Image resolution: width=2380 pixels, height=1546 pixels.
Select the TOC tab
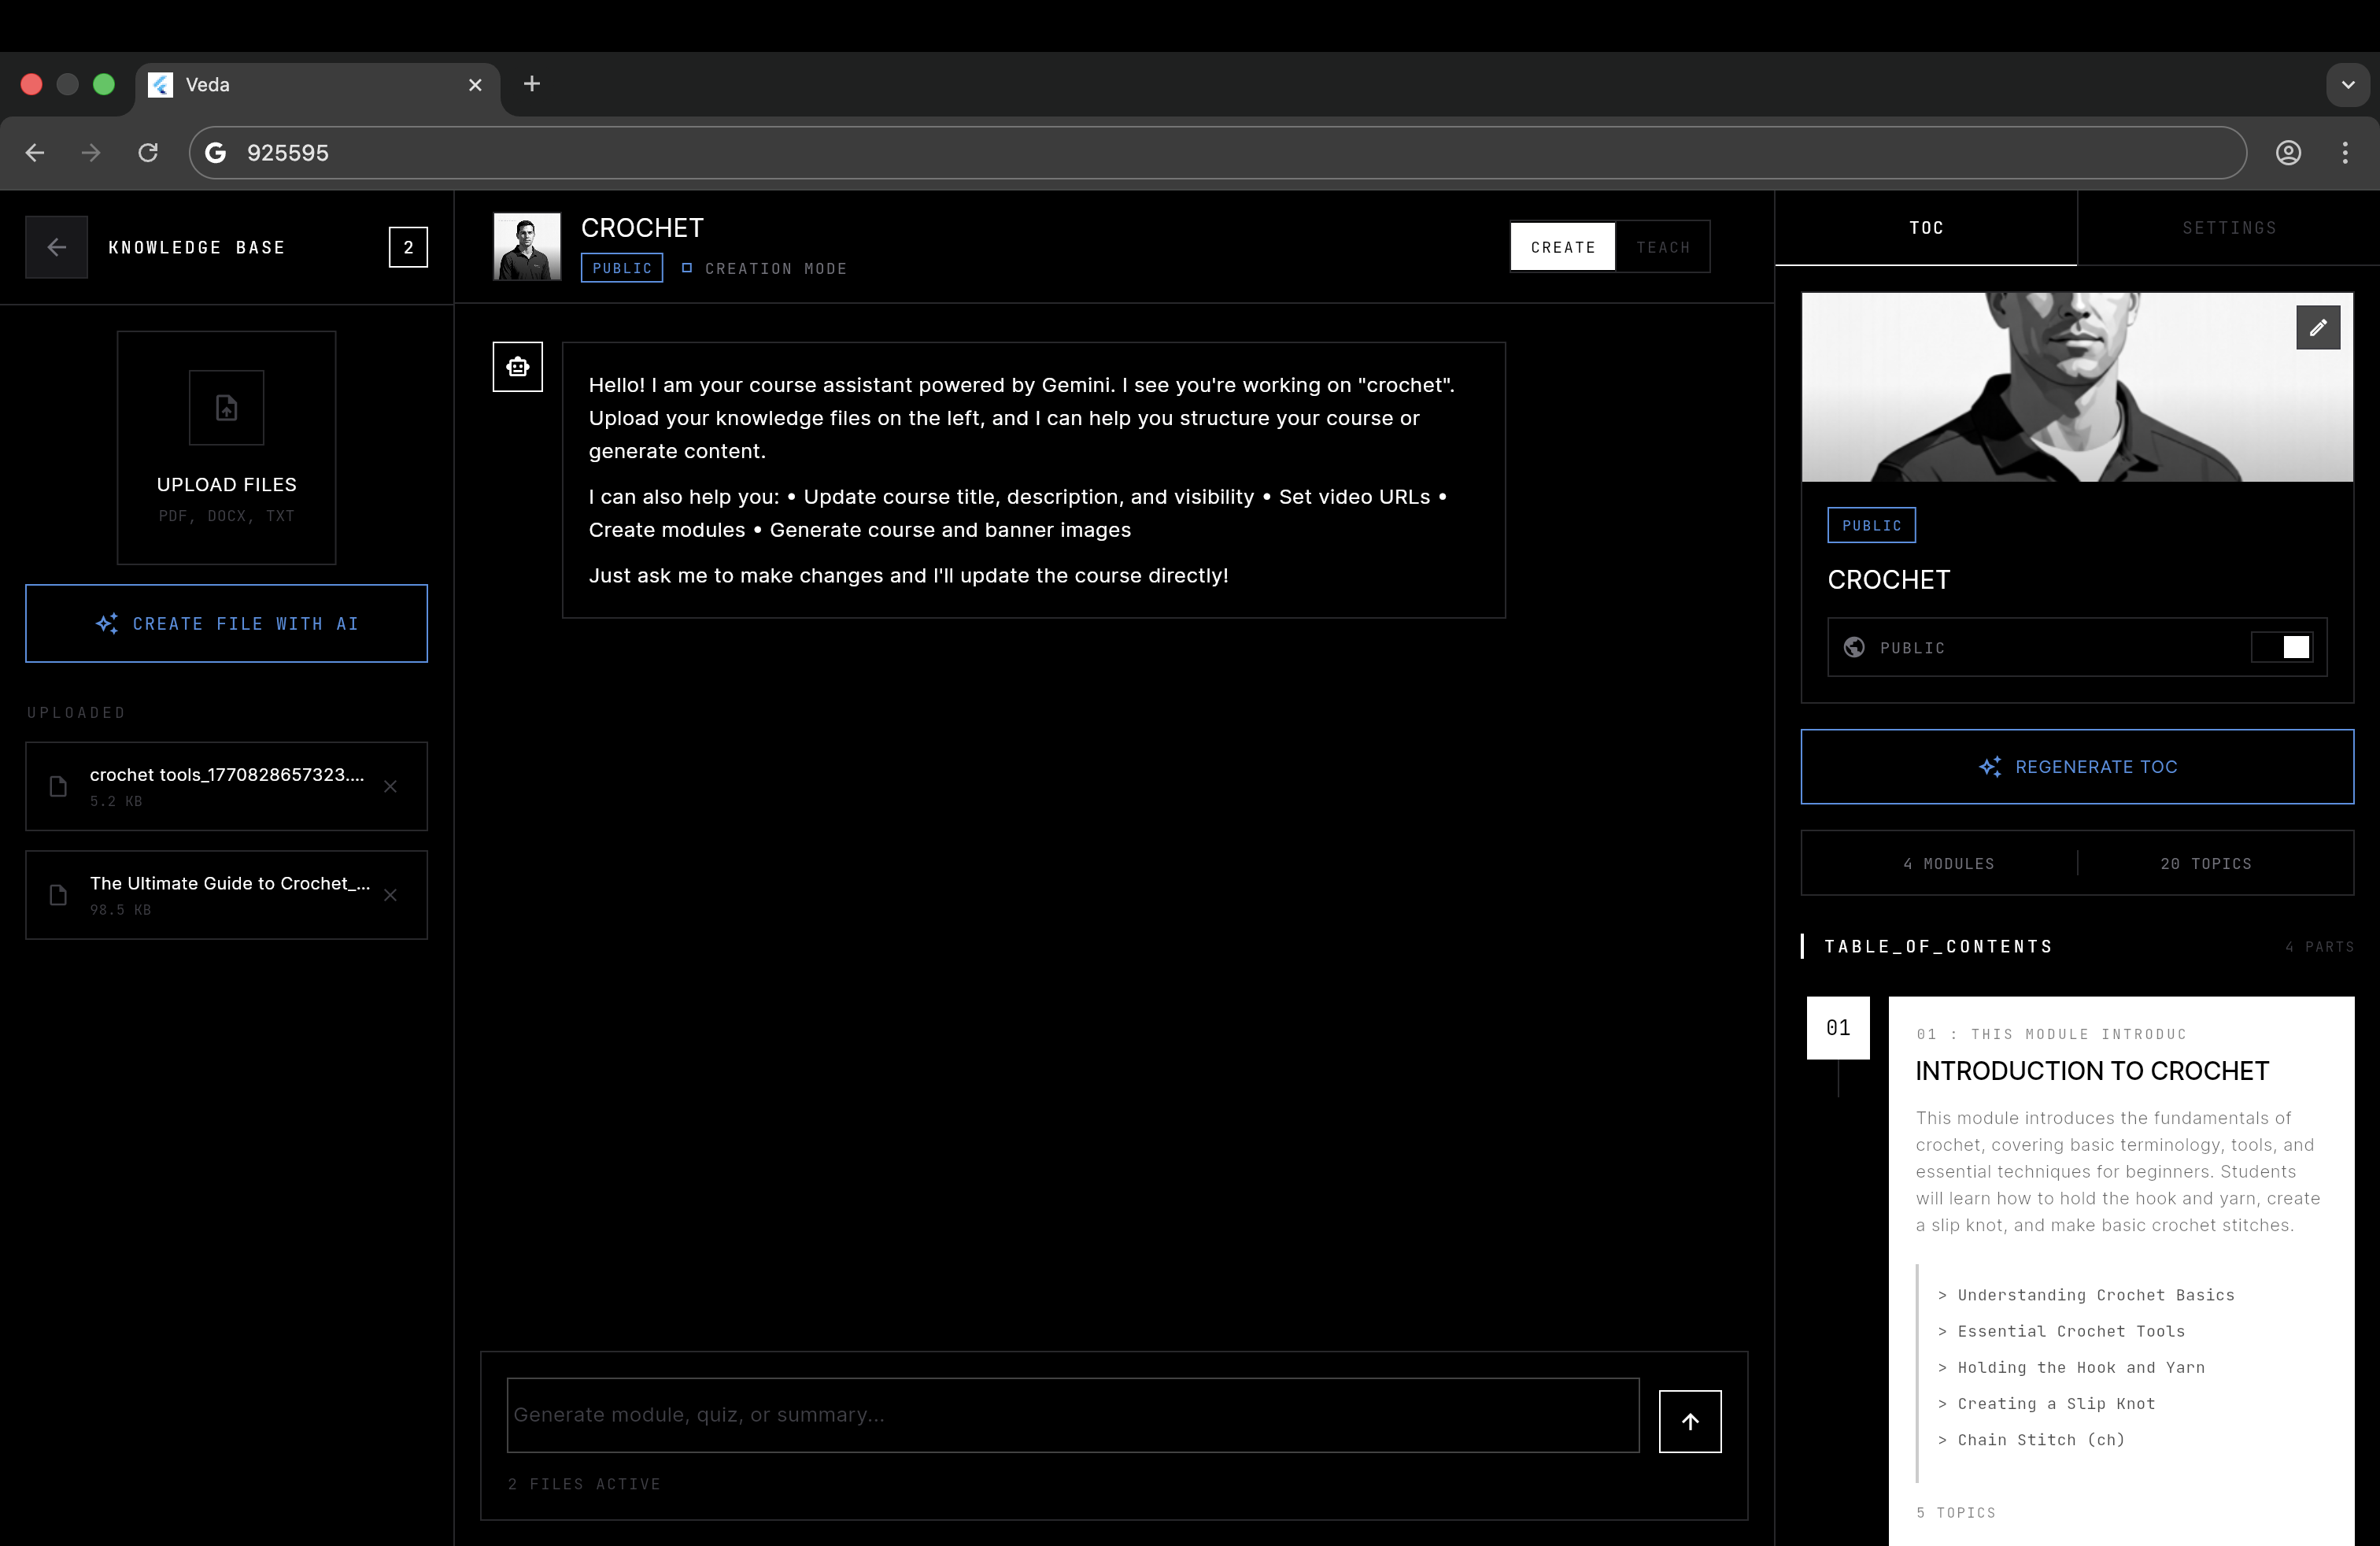coord(1925,228)
